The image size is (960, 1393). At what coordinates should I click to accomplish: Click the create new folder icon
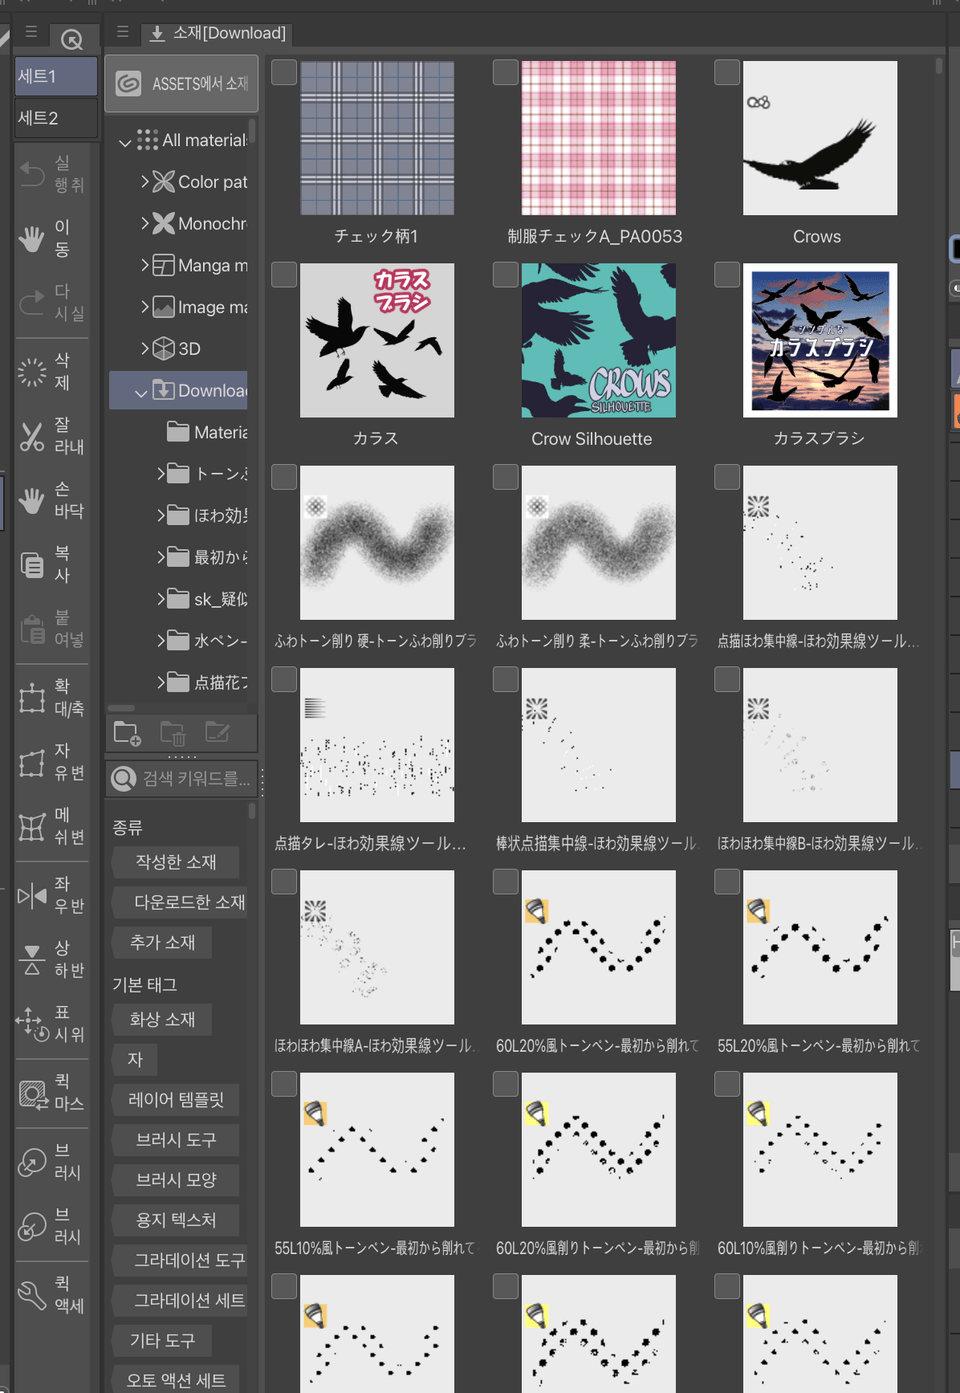tap(127, 733)
